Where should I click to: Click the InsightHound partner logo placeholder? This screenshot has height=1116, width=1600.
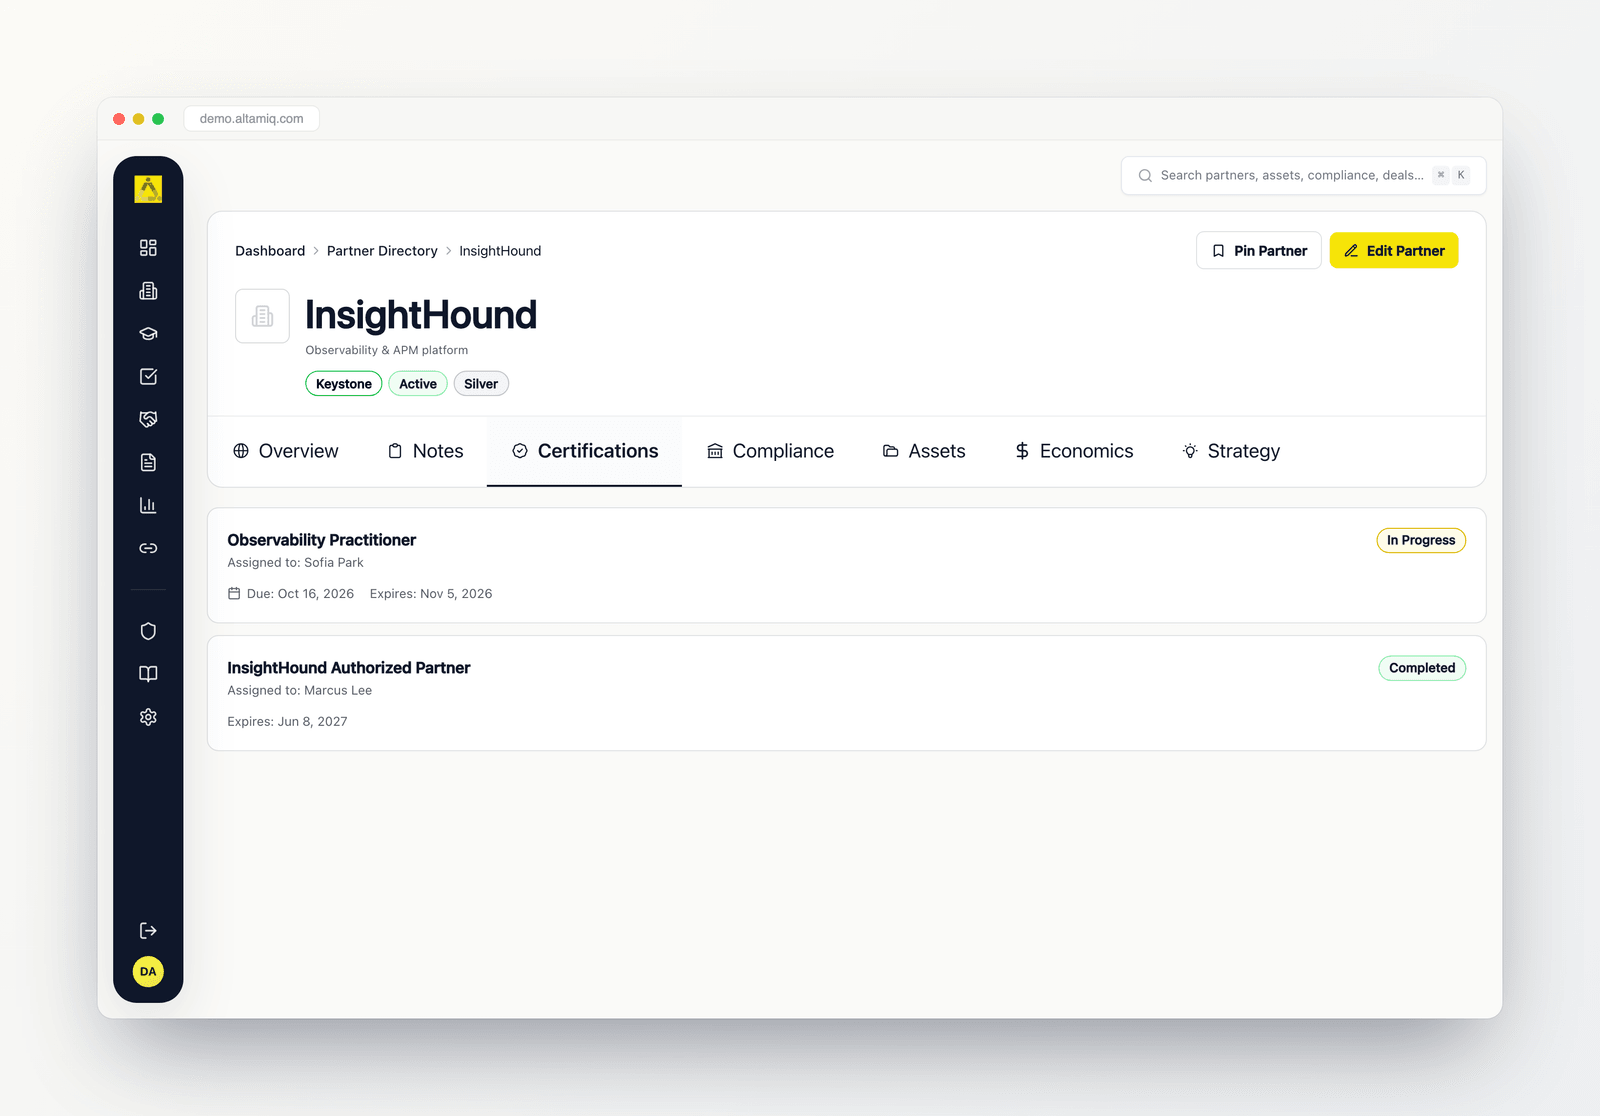click(x=262, y=316)
